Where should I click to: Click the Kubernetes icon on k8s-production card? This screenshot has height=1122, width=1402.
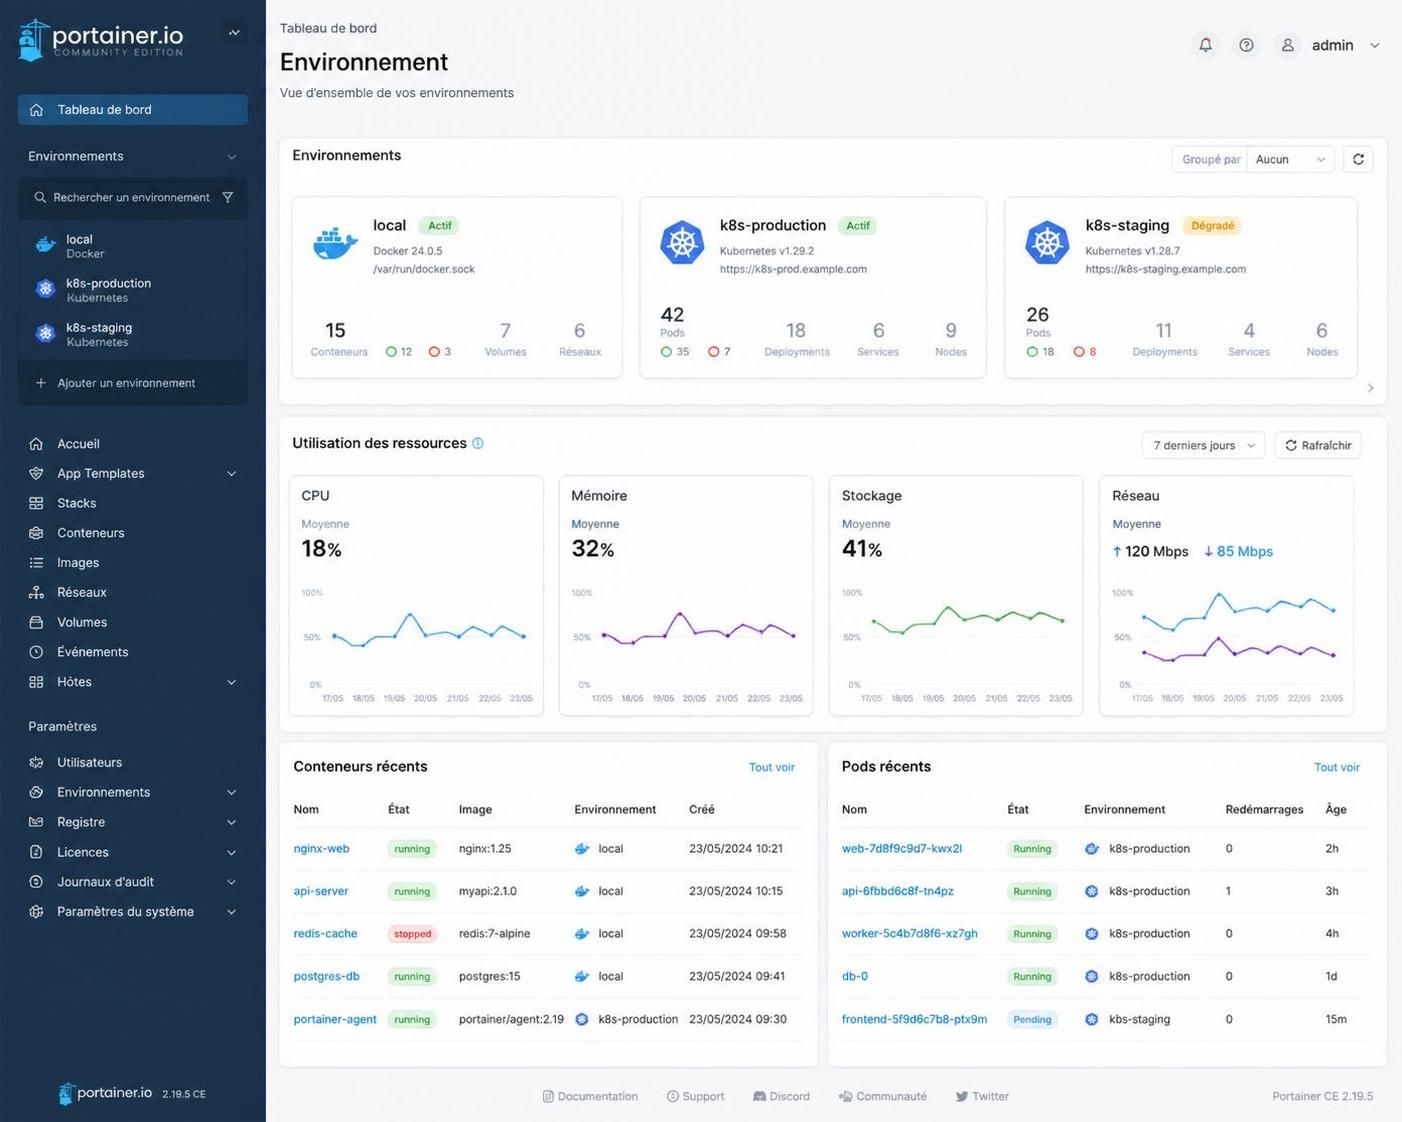point(682,243)
